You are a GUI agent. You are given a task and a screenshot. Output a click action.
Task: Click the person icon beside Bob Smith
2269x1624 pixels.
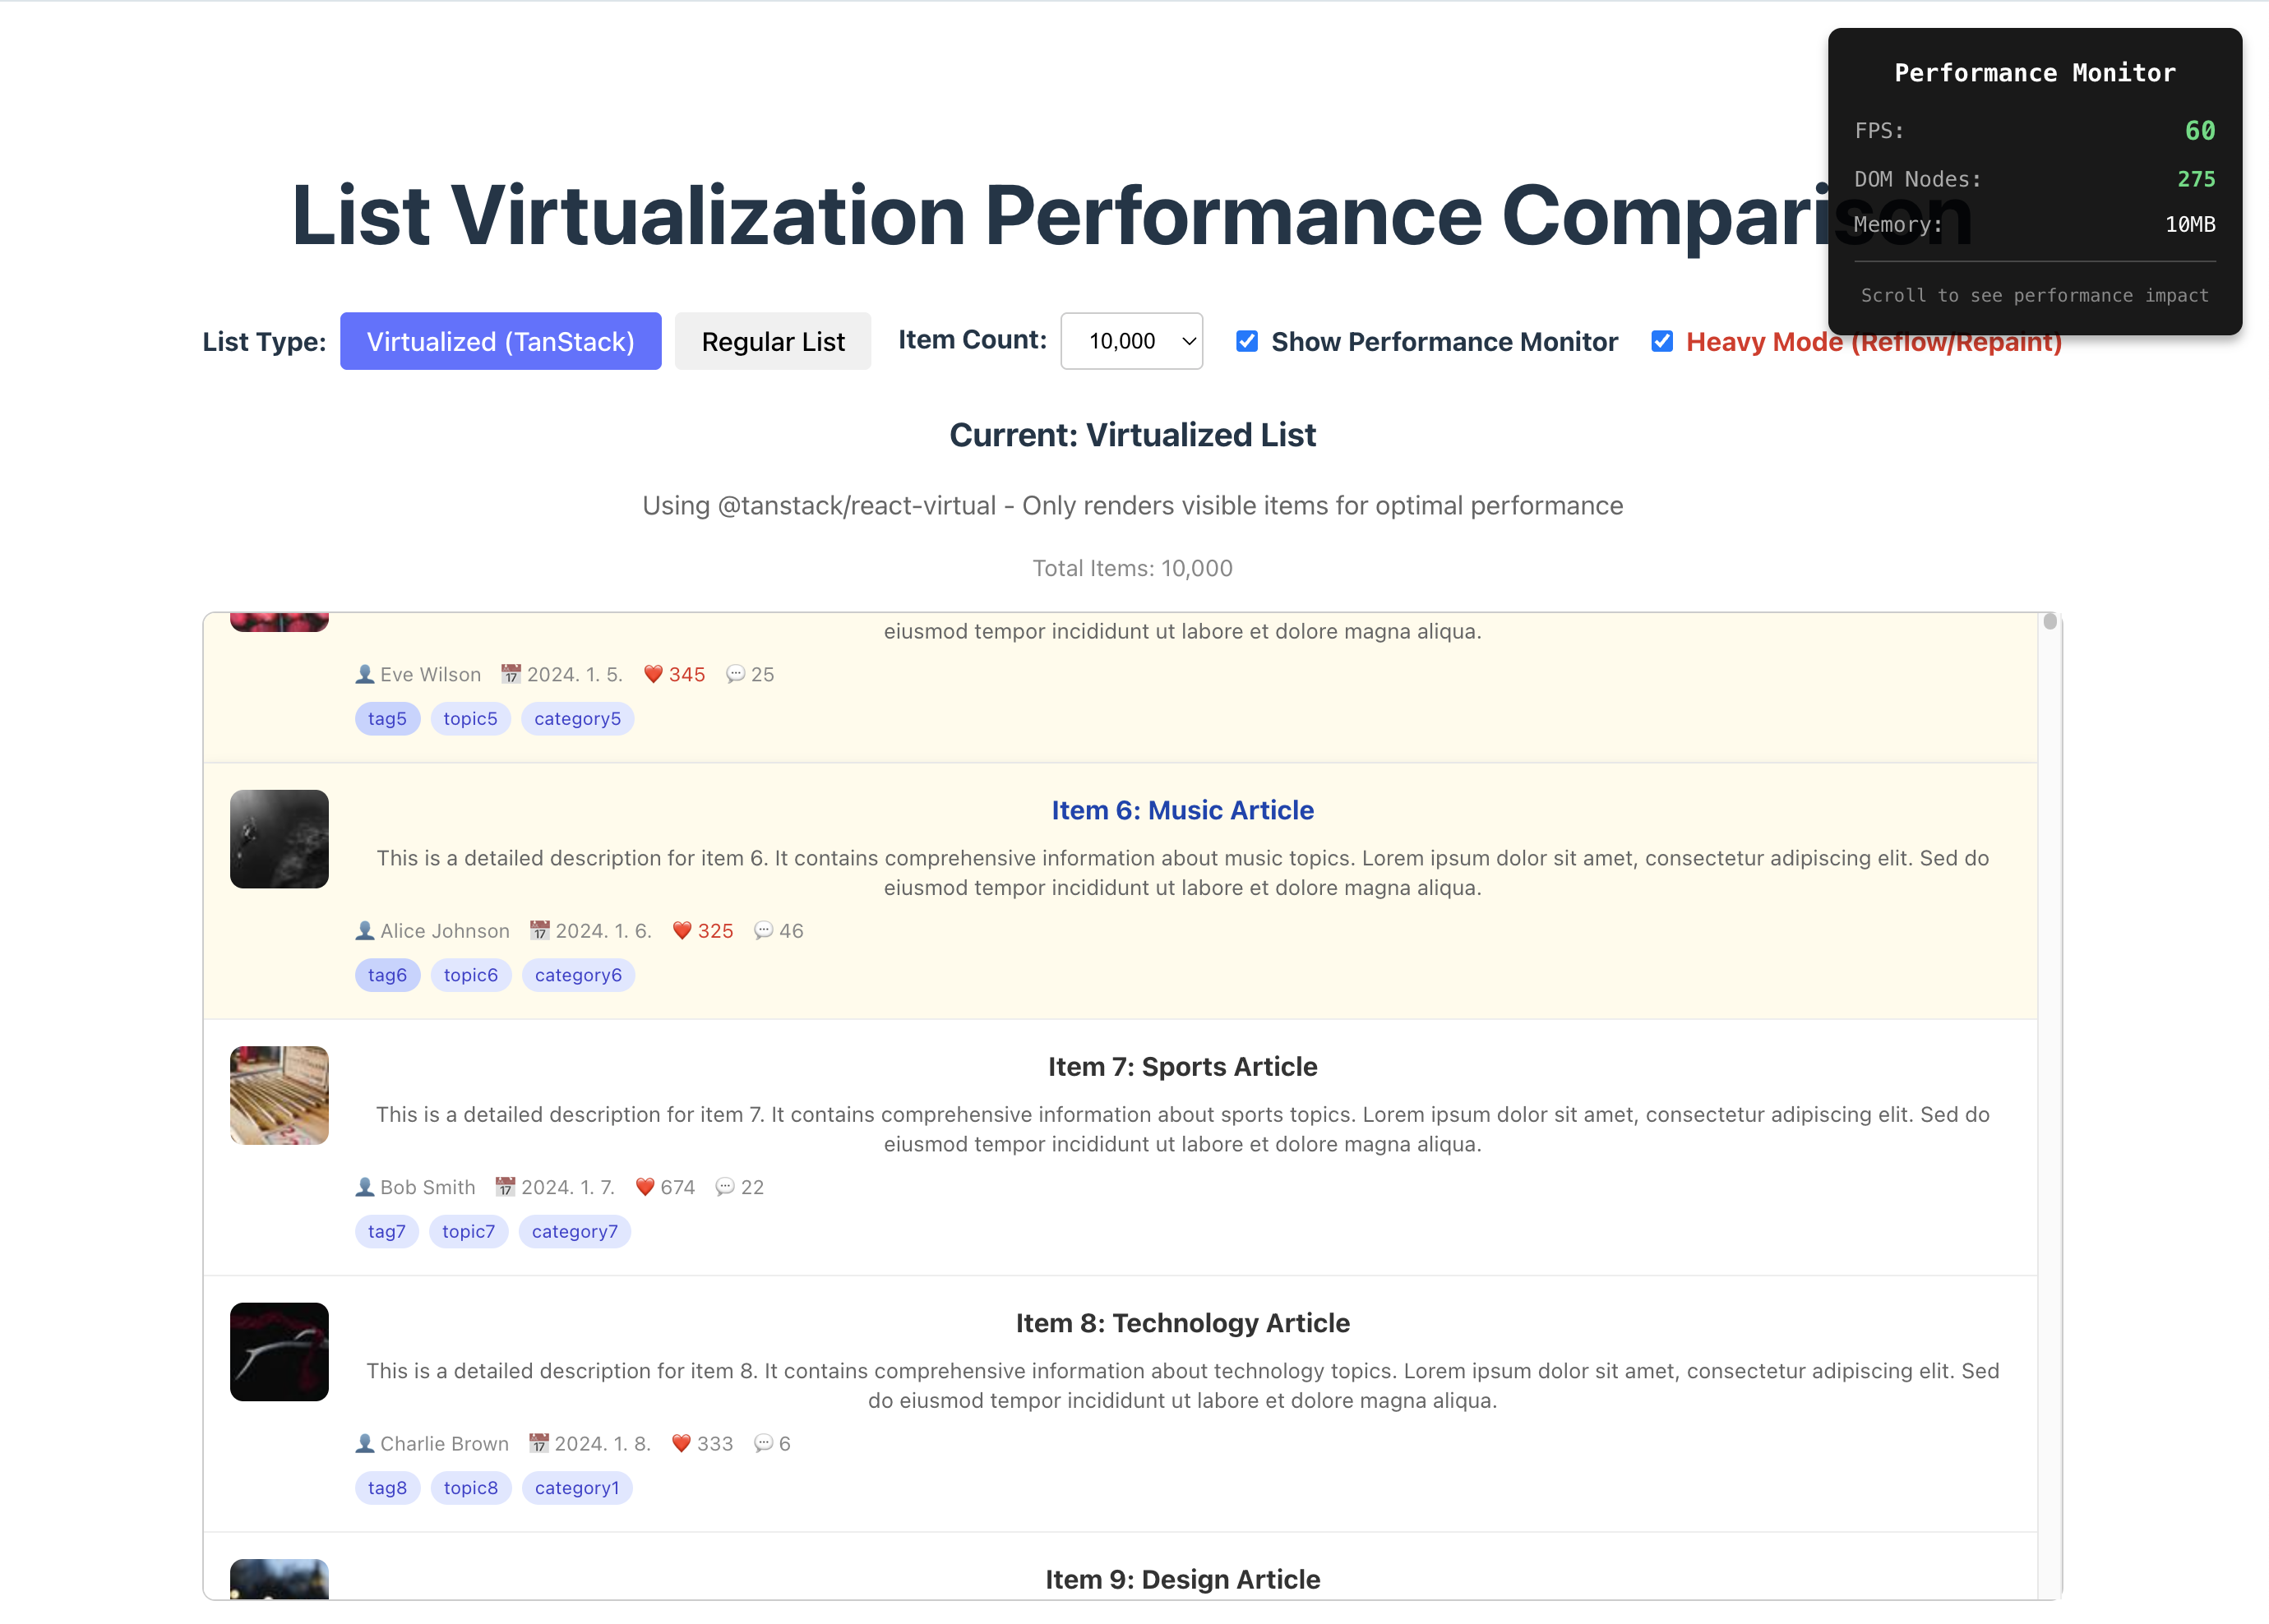coord(365,1187)
